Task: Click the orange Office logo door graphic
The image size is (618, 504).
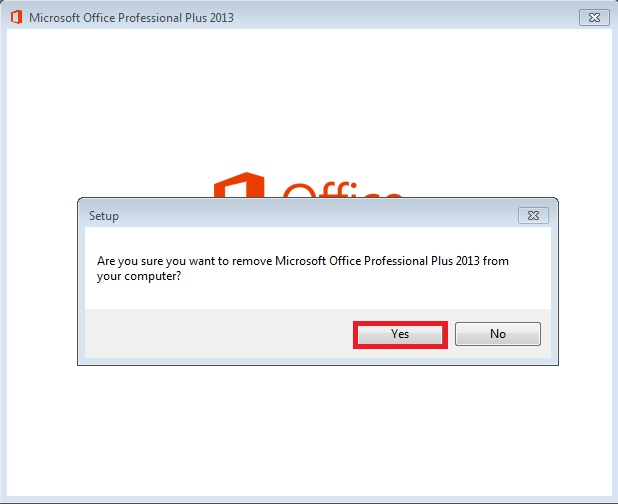Action: coord(239,185)
